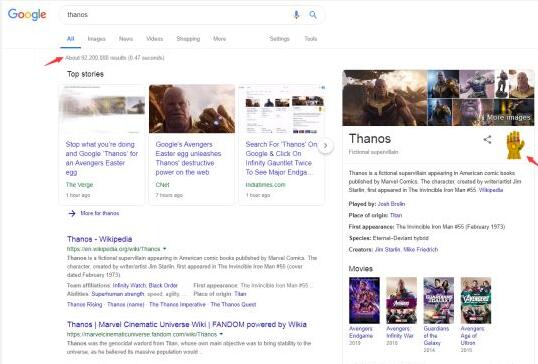This screenshot has width=538, height=364.
Task: Click the Mike Friedrich creator link
Action: (x=421, y=250)
